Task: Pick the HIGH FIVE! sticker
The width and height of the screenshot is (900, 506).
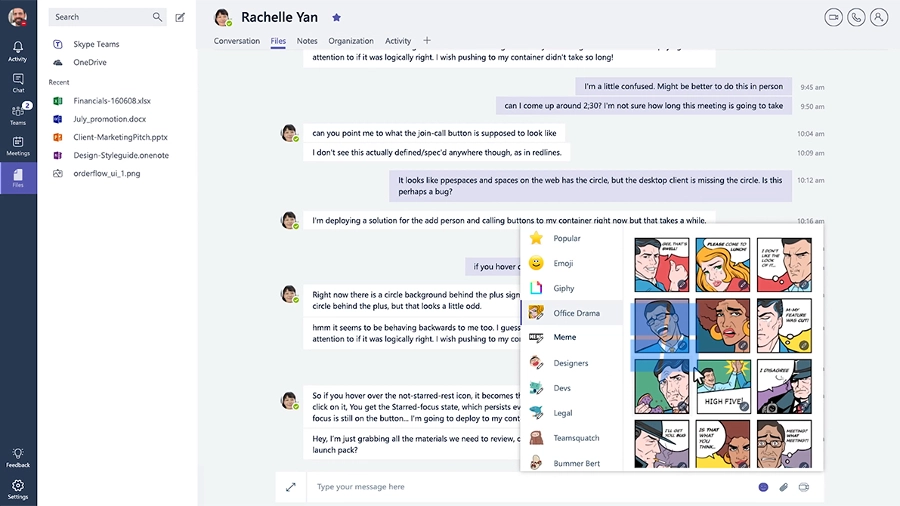Action: click(x=723, y=386)
